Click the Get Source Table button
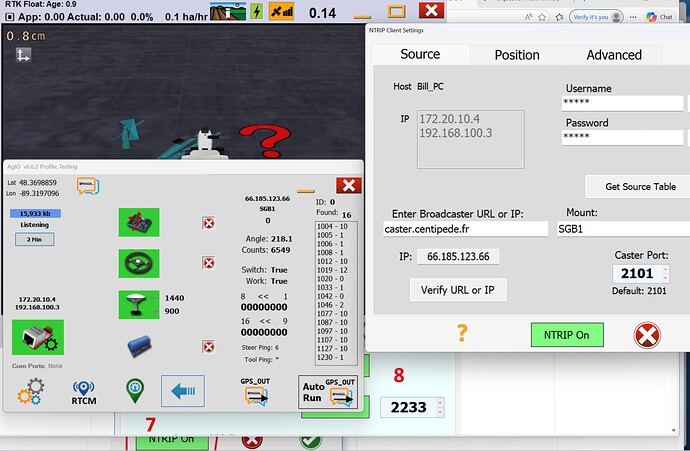 point(639,187)
